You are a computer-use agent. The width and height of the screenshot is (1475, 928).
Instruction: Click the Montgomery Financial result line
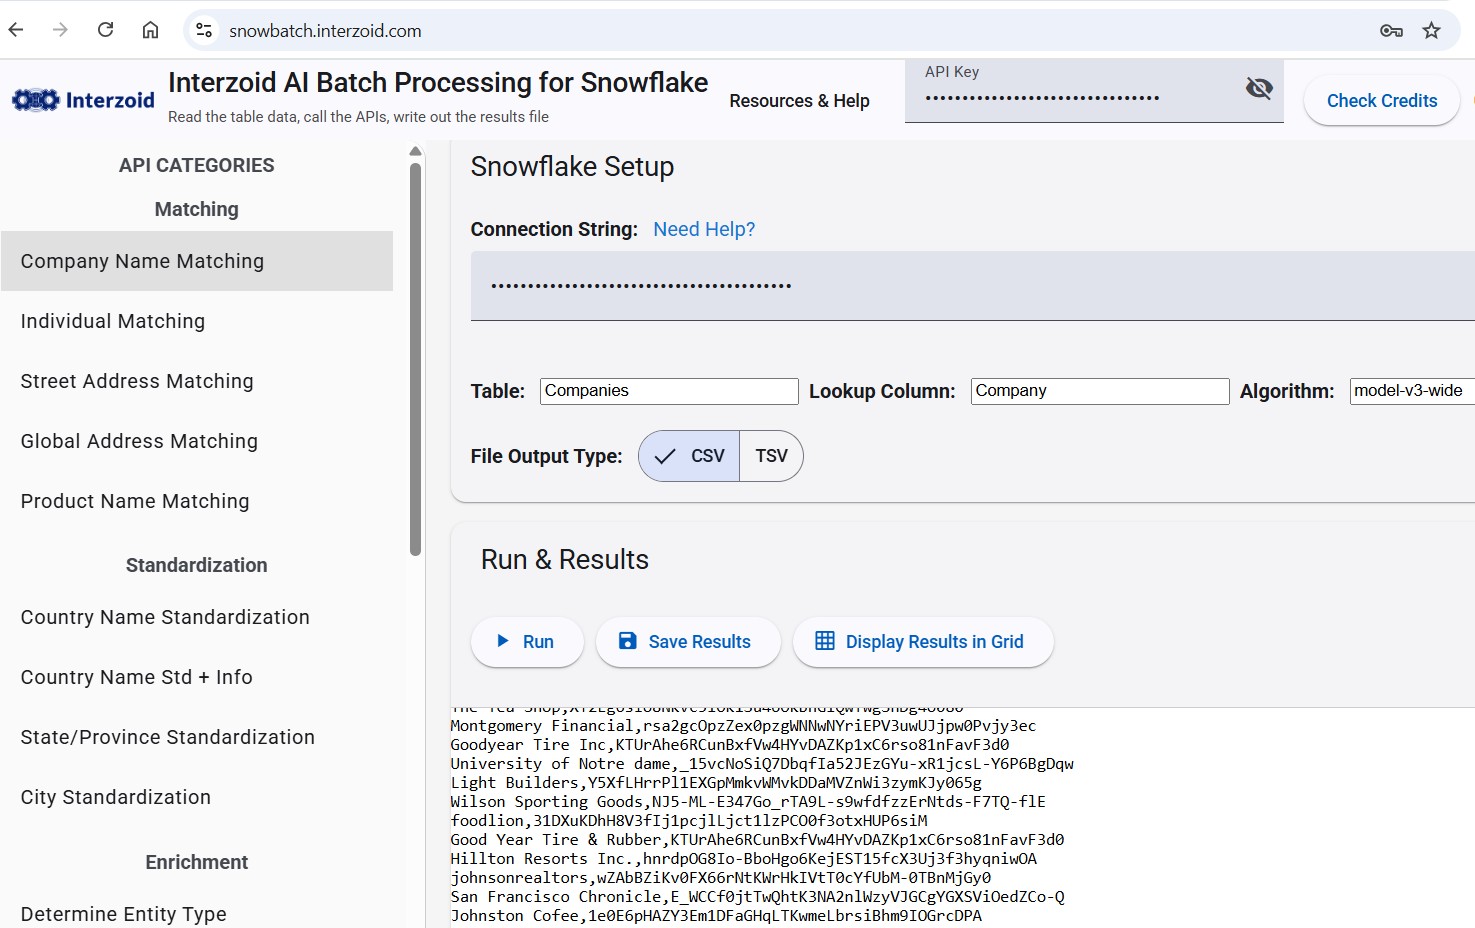(x=743, y=726)
